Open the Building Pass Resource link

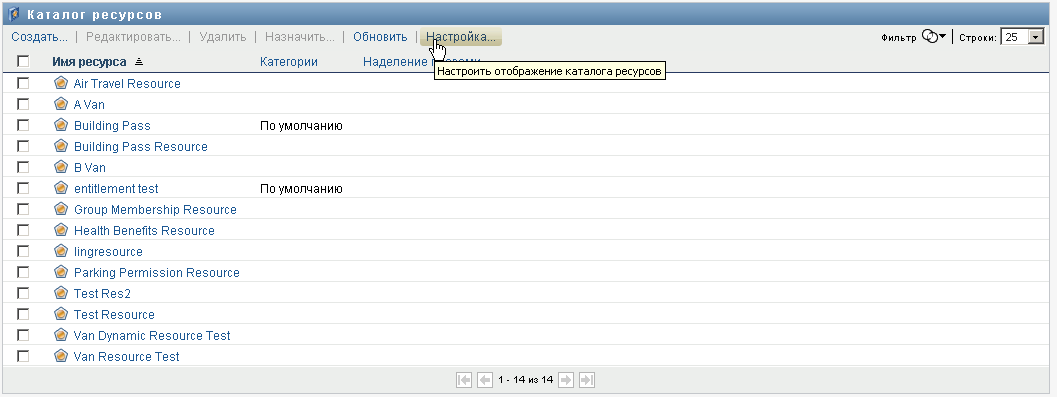point(140,146)
